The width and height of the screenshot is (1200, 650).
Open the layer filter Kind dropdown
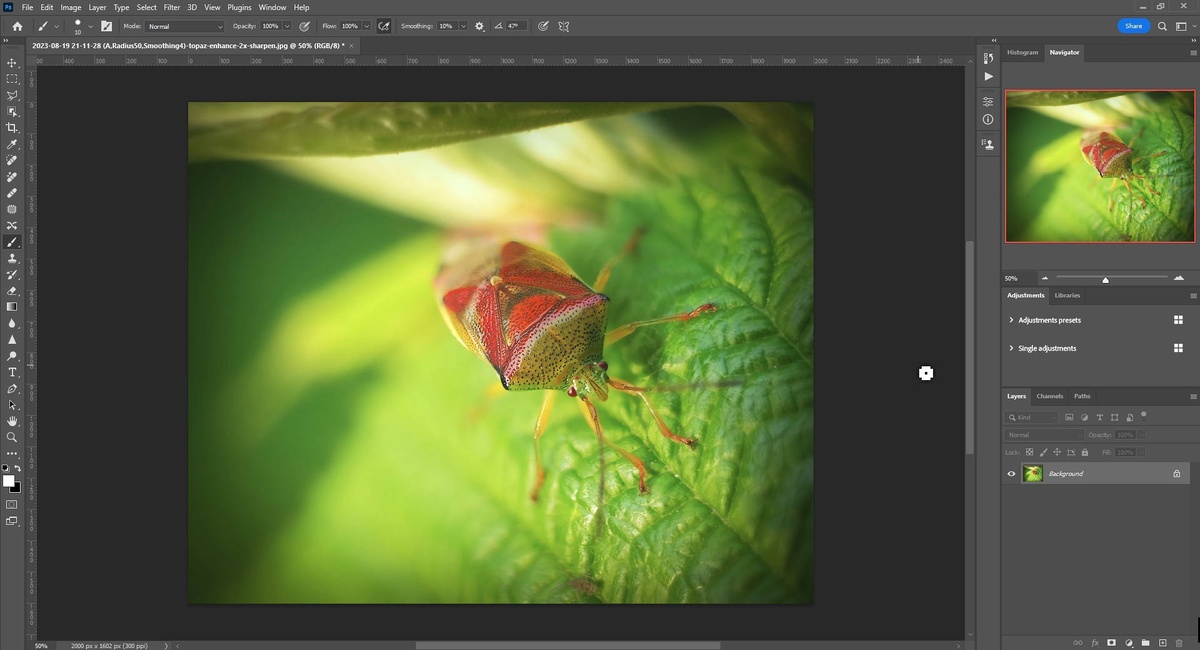click(x=1031, y=417)
